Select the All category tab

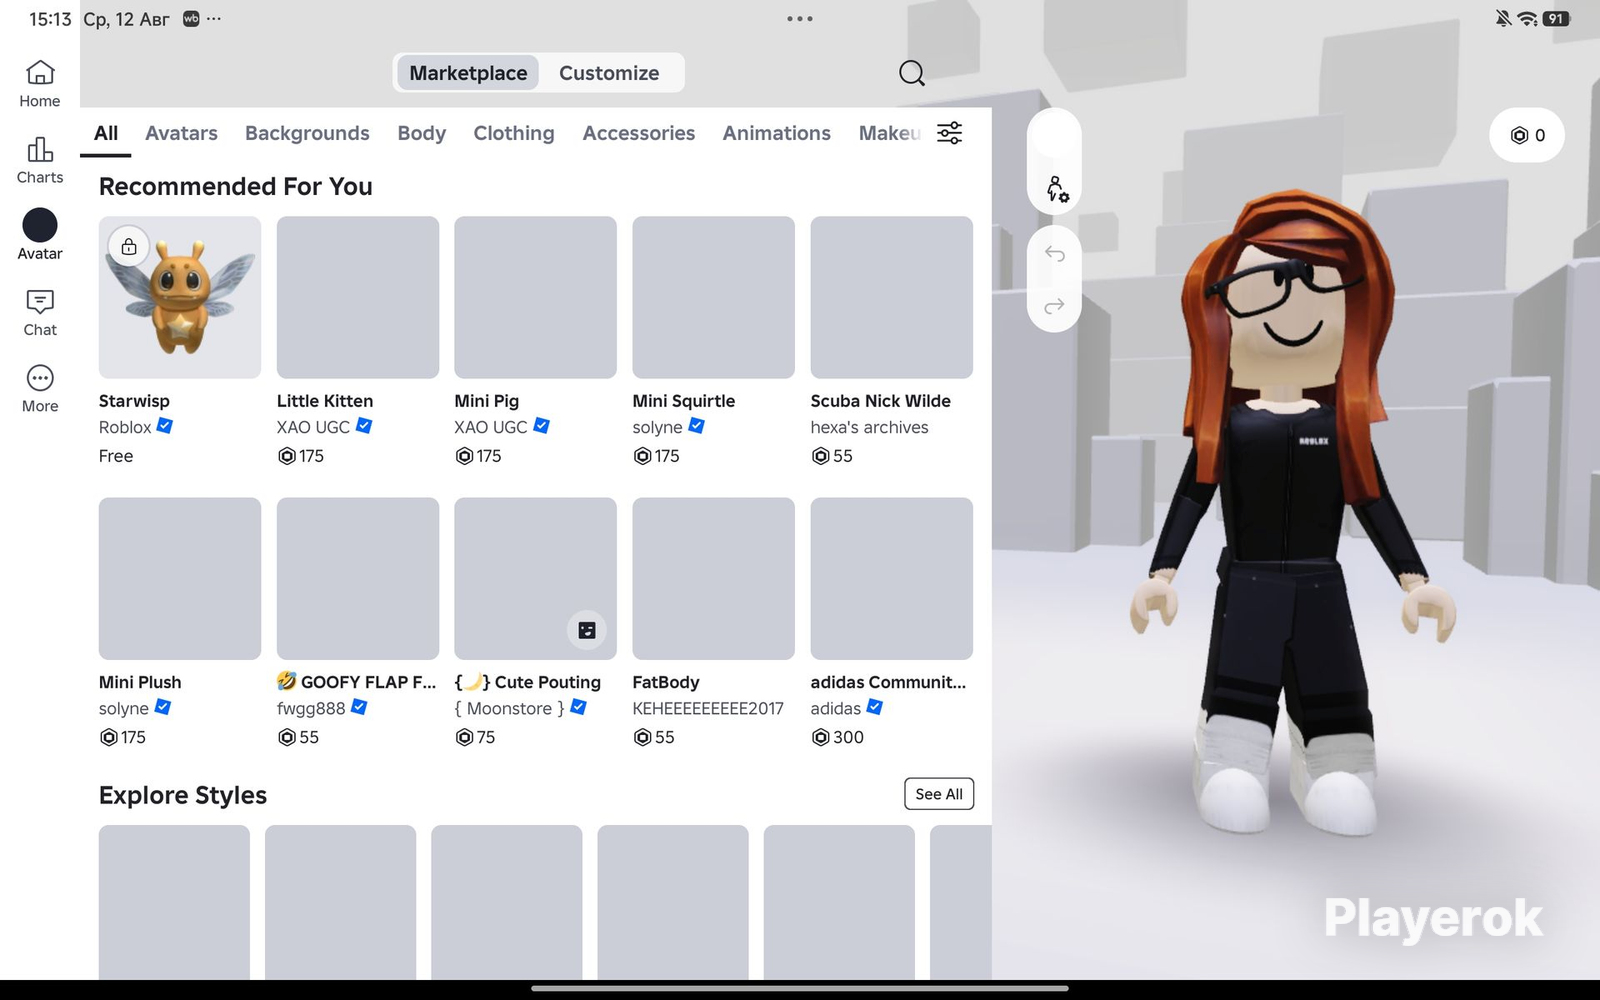tap(106, 133)
